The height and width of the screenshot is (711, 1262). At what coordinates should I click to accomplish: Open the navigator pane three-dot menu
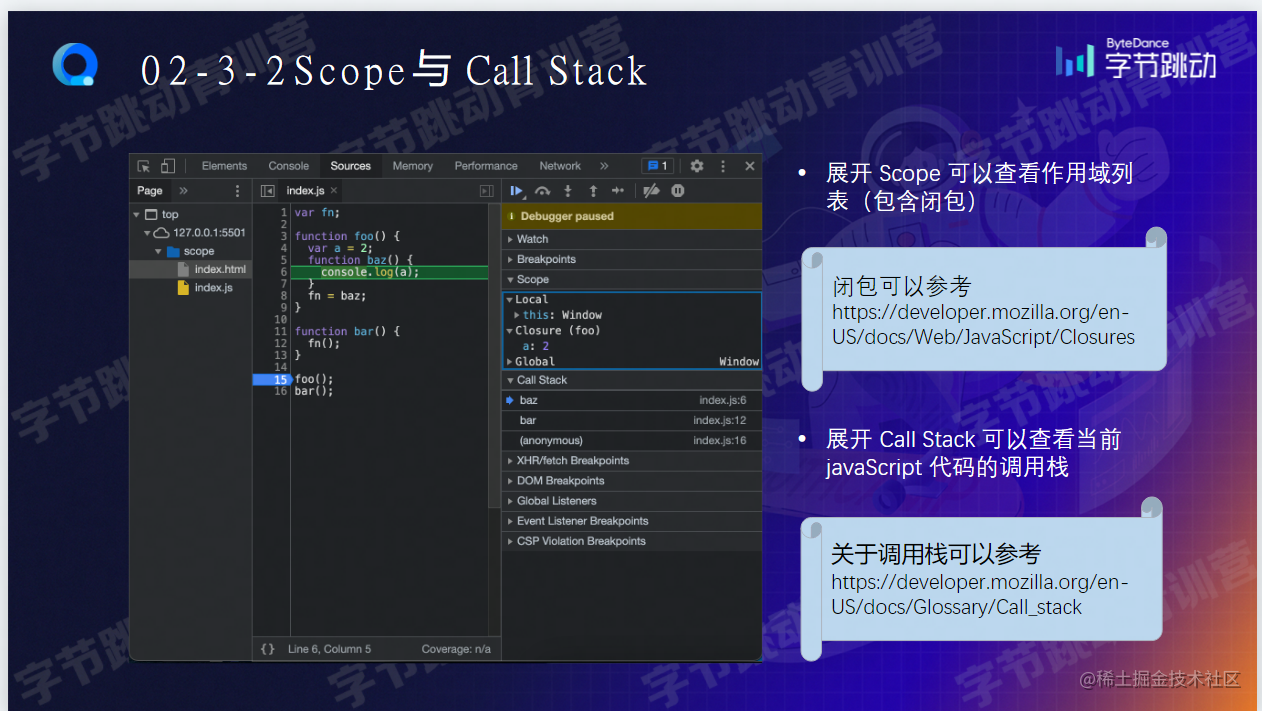(x=237, y=191)
